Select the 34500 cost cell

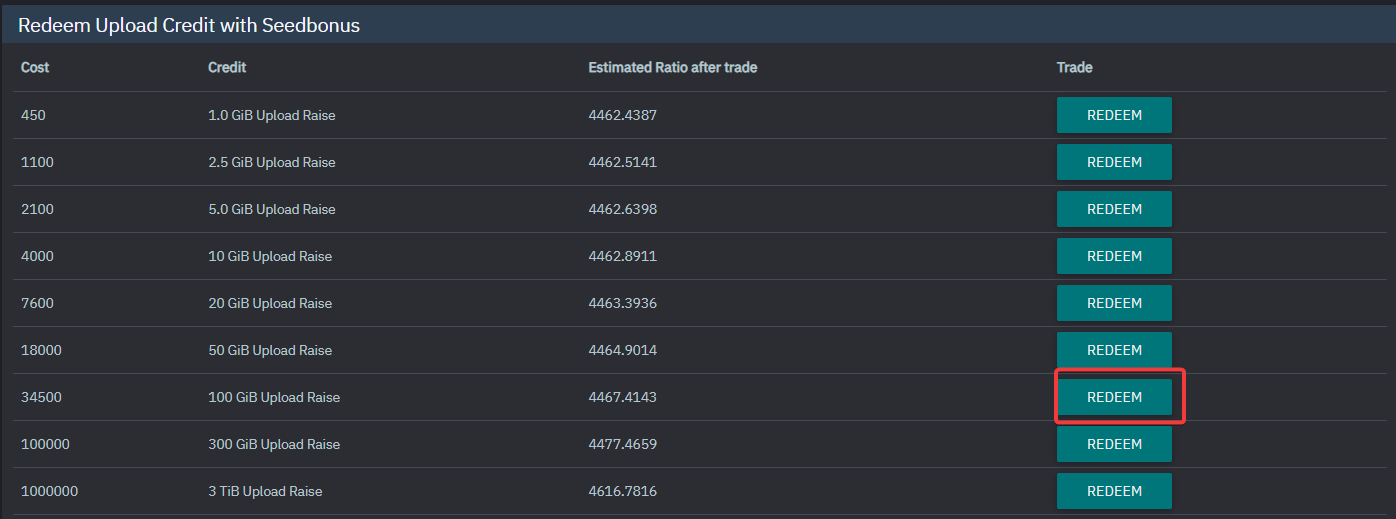coord(41,397)
